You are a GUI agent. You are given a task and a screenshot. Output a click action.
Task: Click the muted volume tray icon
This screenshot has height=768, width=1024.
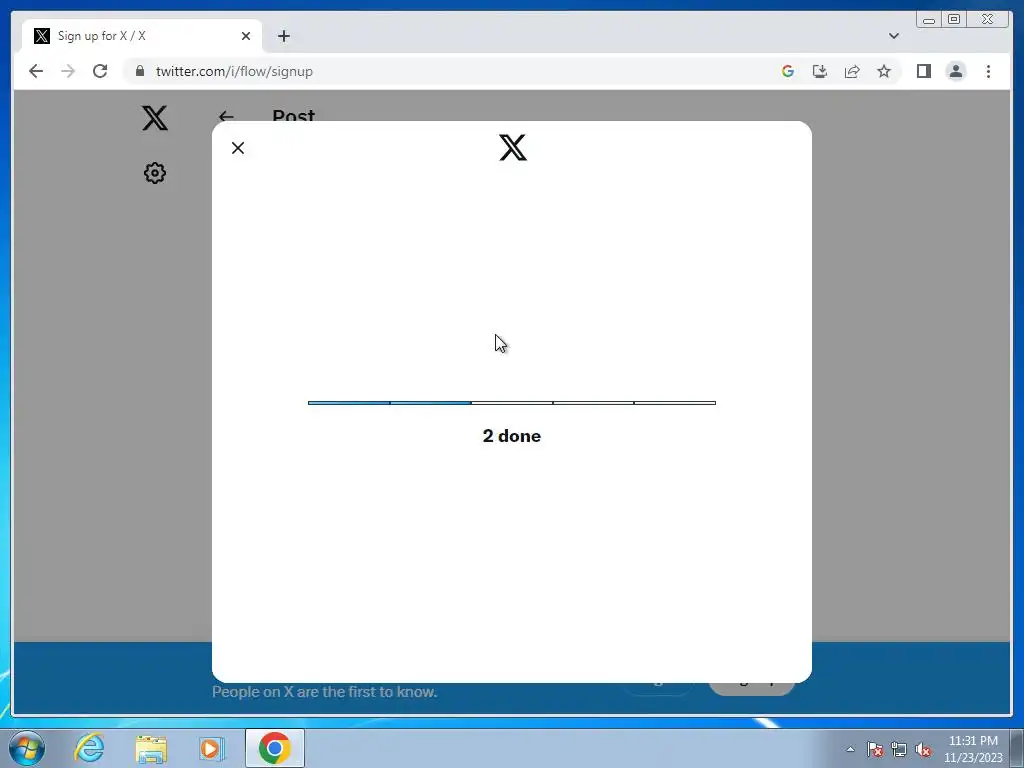923,749
